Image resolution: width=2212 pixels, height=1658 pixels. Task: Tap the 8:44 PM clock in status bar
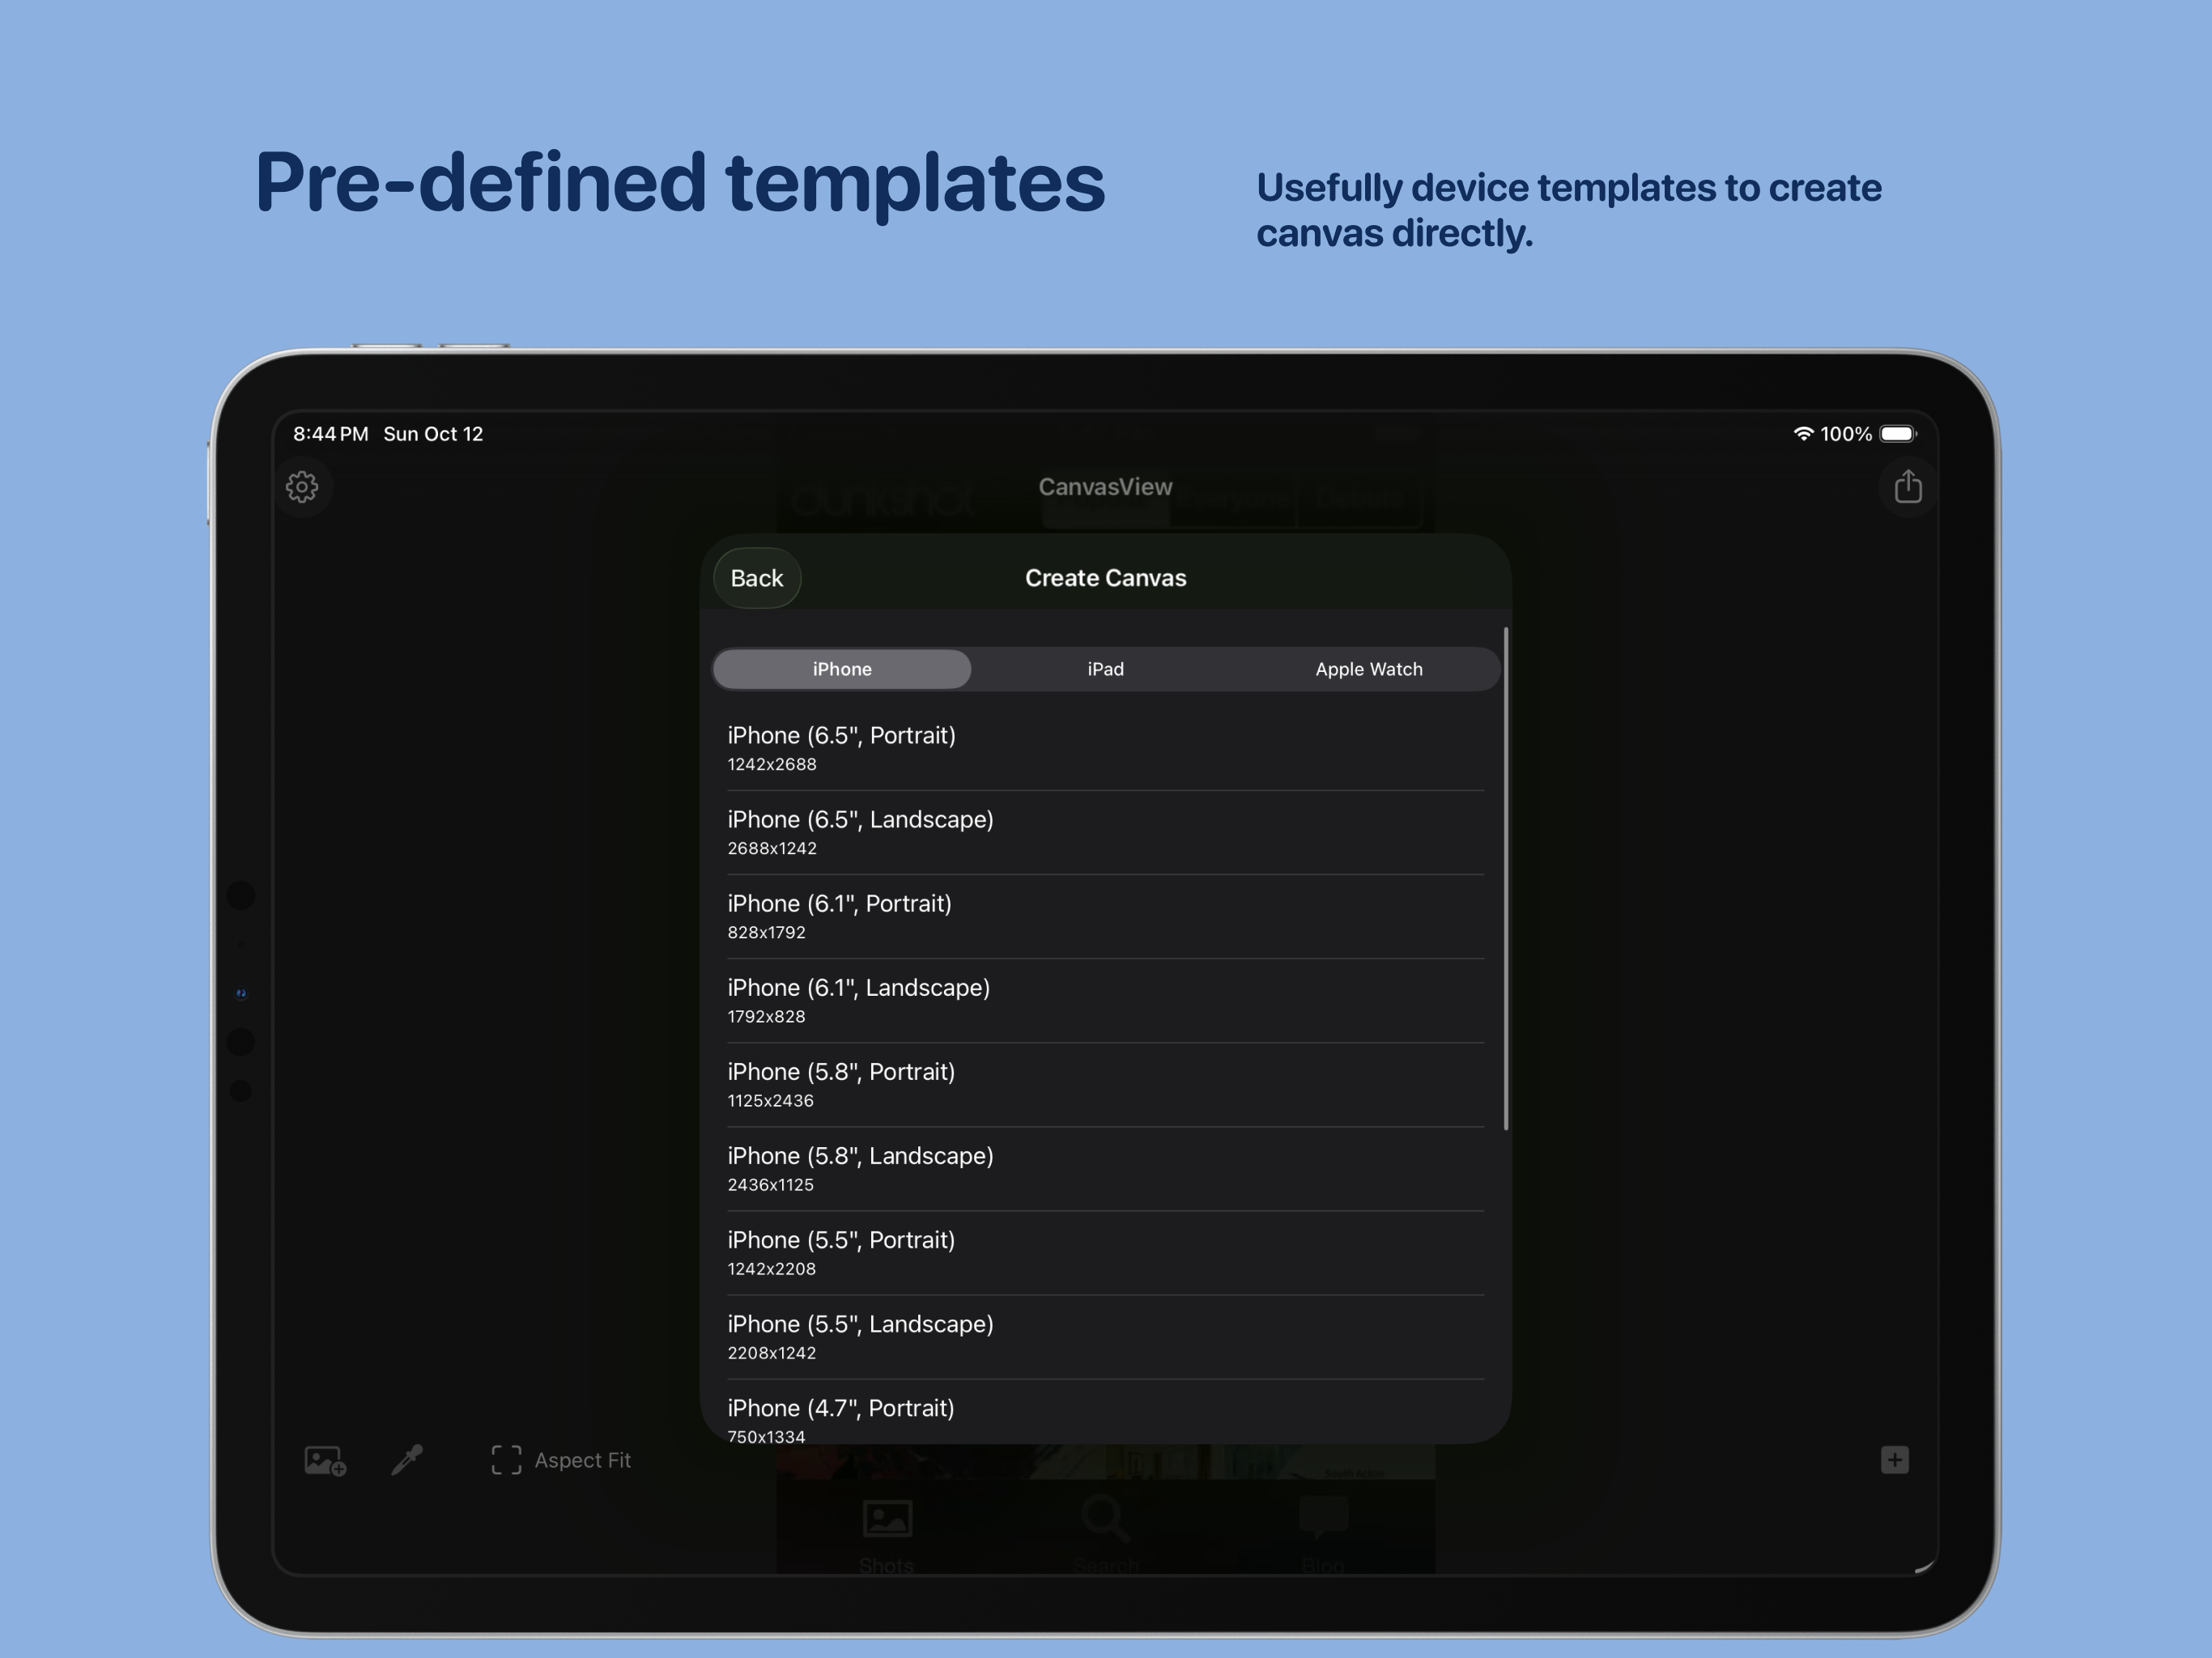point(331,434)
